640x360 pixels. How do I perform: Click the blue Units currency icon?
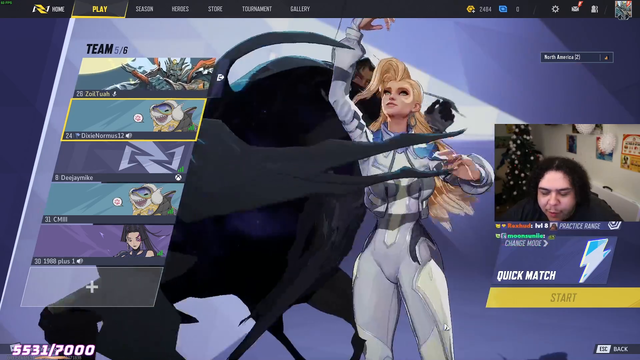click(503, 9)
